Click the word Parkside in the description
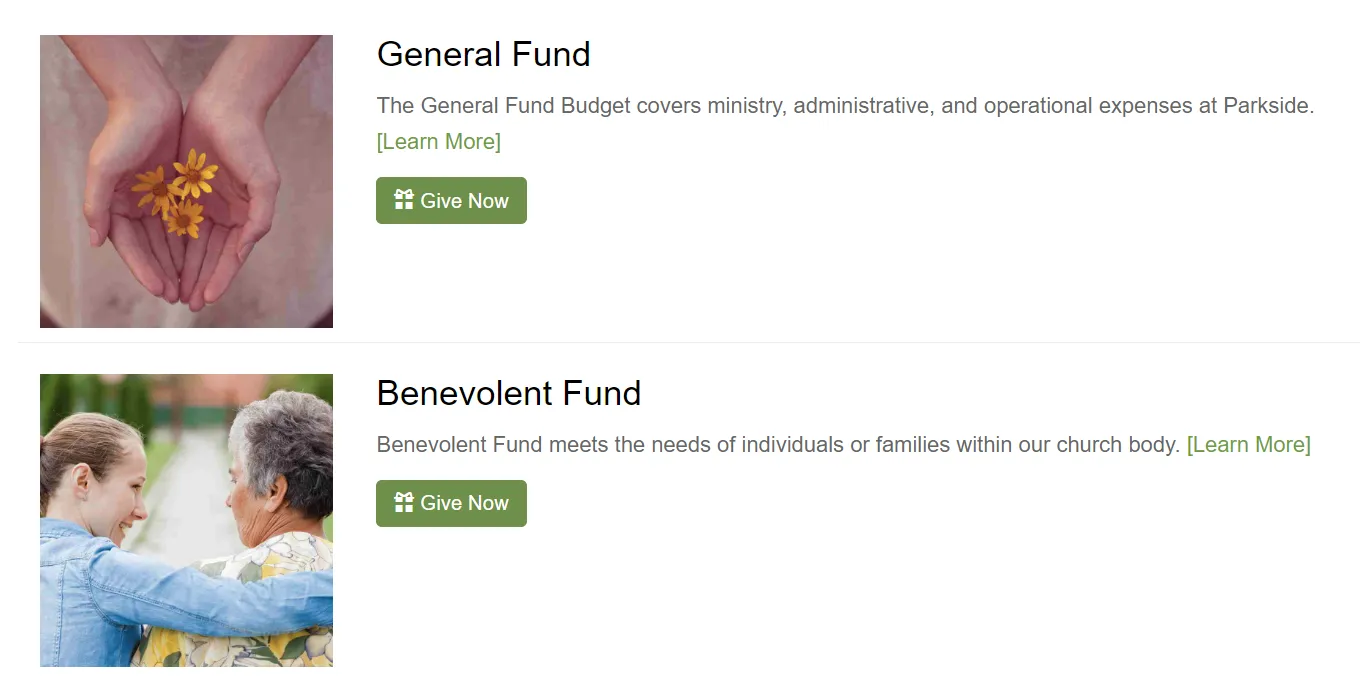This screenshot has height=680, width=1360. [x=1267, y=106]
